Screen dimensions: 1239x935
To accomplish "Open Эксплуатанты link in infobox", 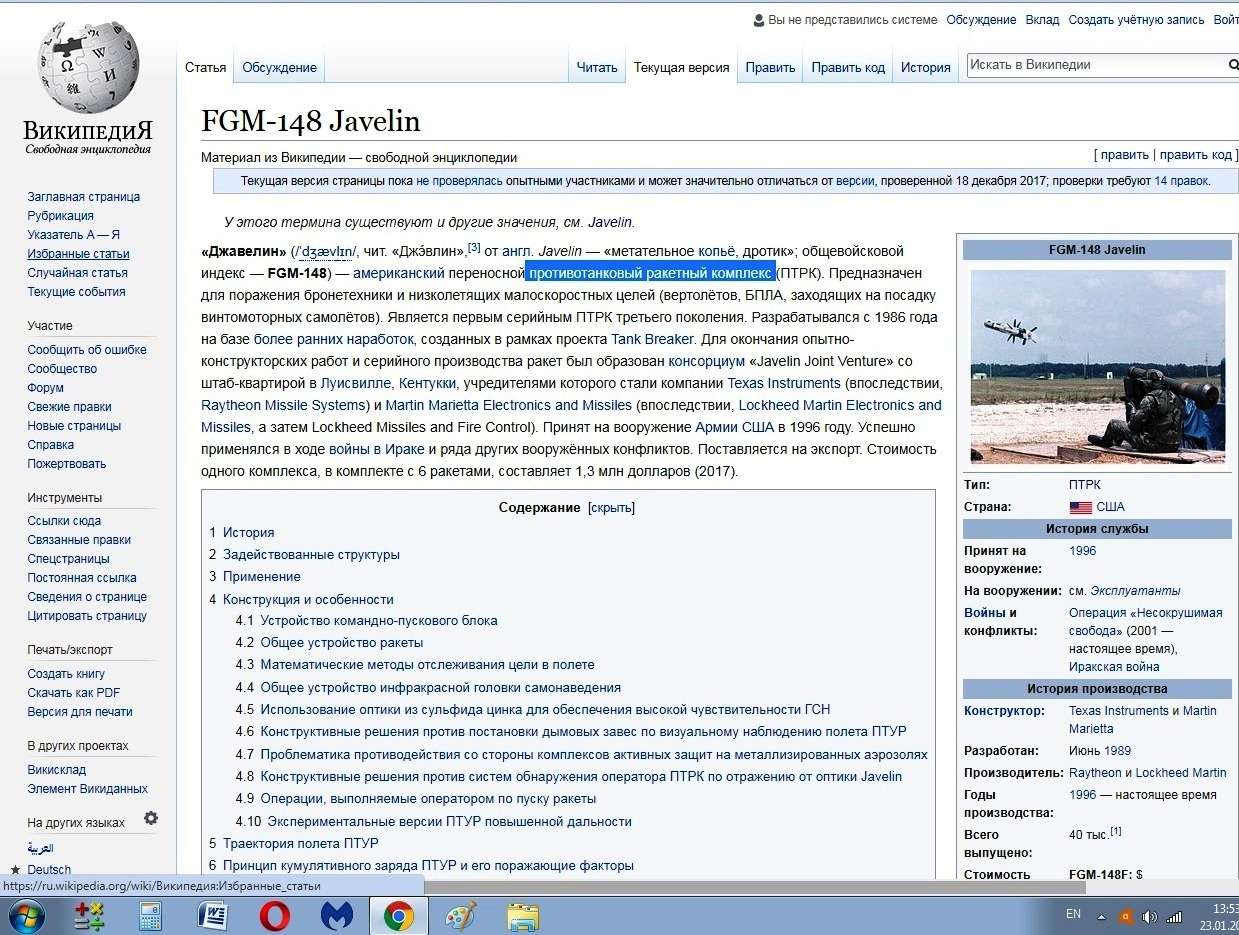I will point(1135,591).
